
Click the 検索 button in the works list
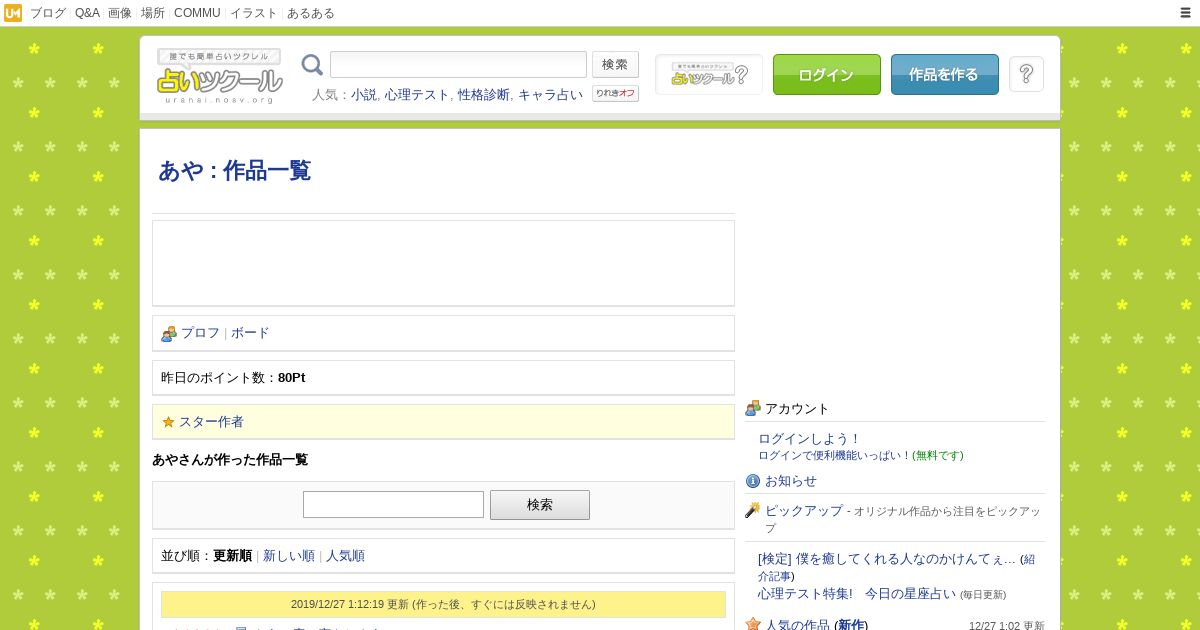click(539, 505)
